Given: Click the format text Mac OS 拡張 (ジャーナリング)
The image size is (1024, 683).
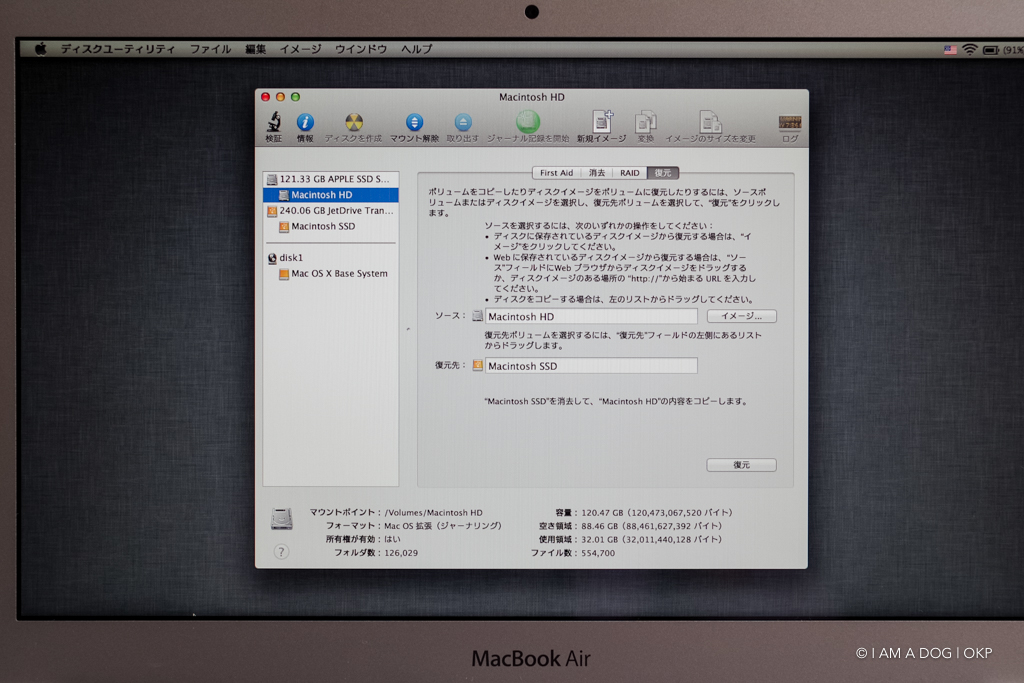Looking at the screenshot, I should coord(443,526).
